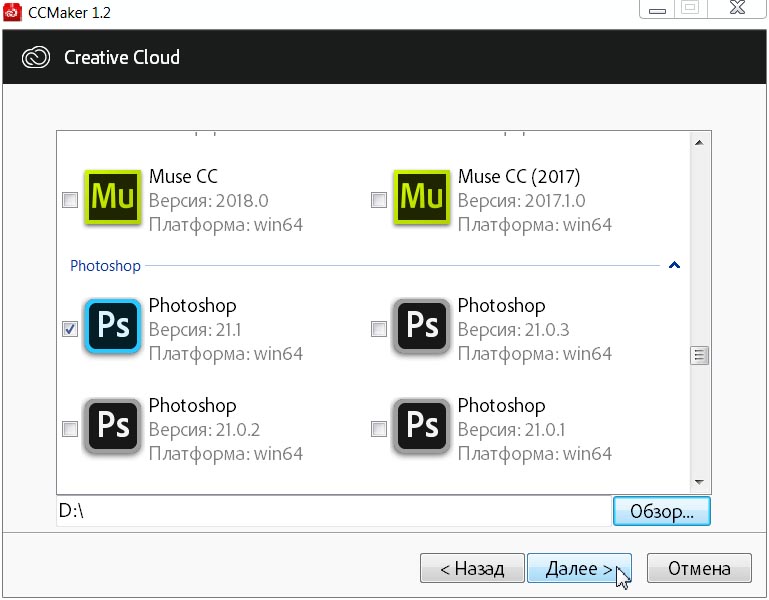Select the Muse CC (2017) checkbox

coord(379,200)
